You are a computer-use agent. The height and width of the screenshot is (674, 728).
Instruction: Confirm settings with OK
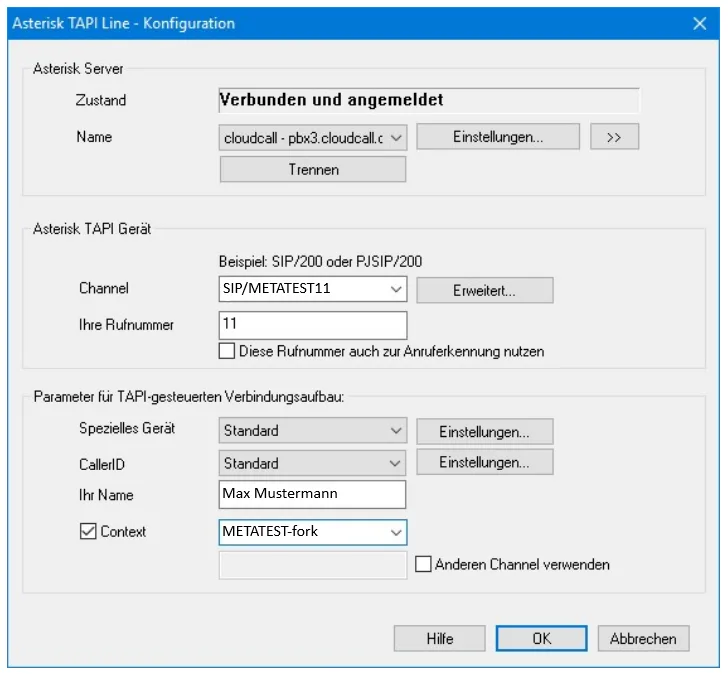tap(541, 638)
